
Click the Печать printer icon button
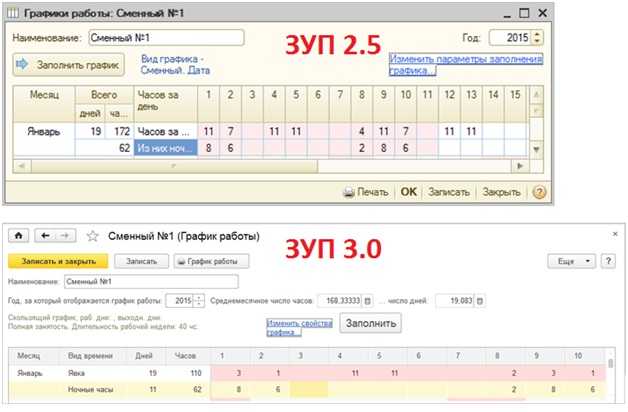coord(366,192)
